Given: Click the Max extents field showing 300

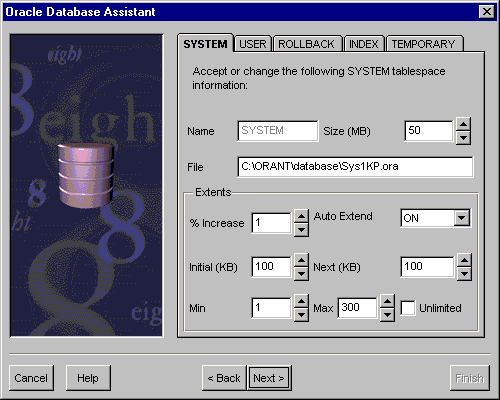Looking at the screenshot, I should 357,308.
